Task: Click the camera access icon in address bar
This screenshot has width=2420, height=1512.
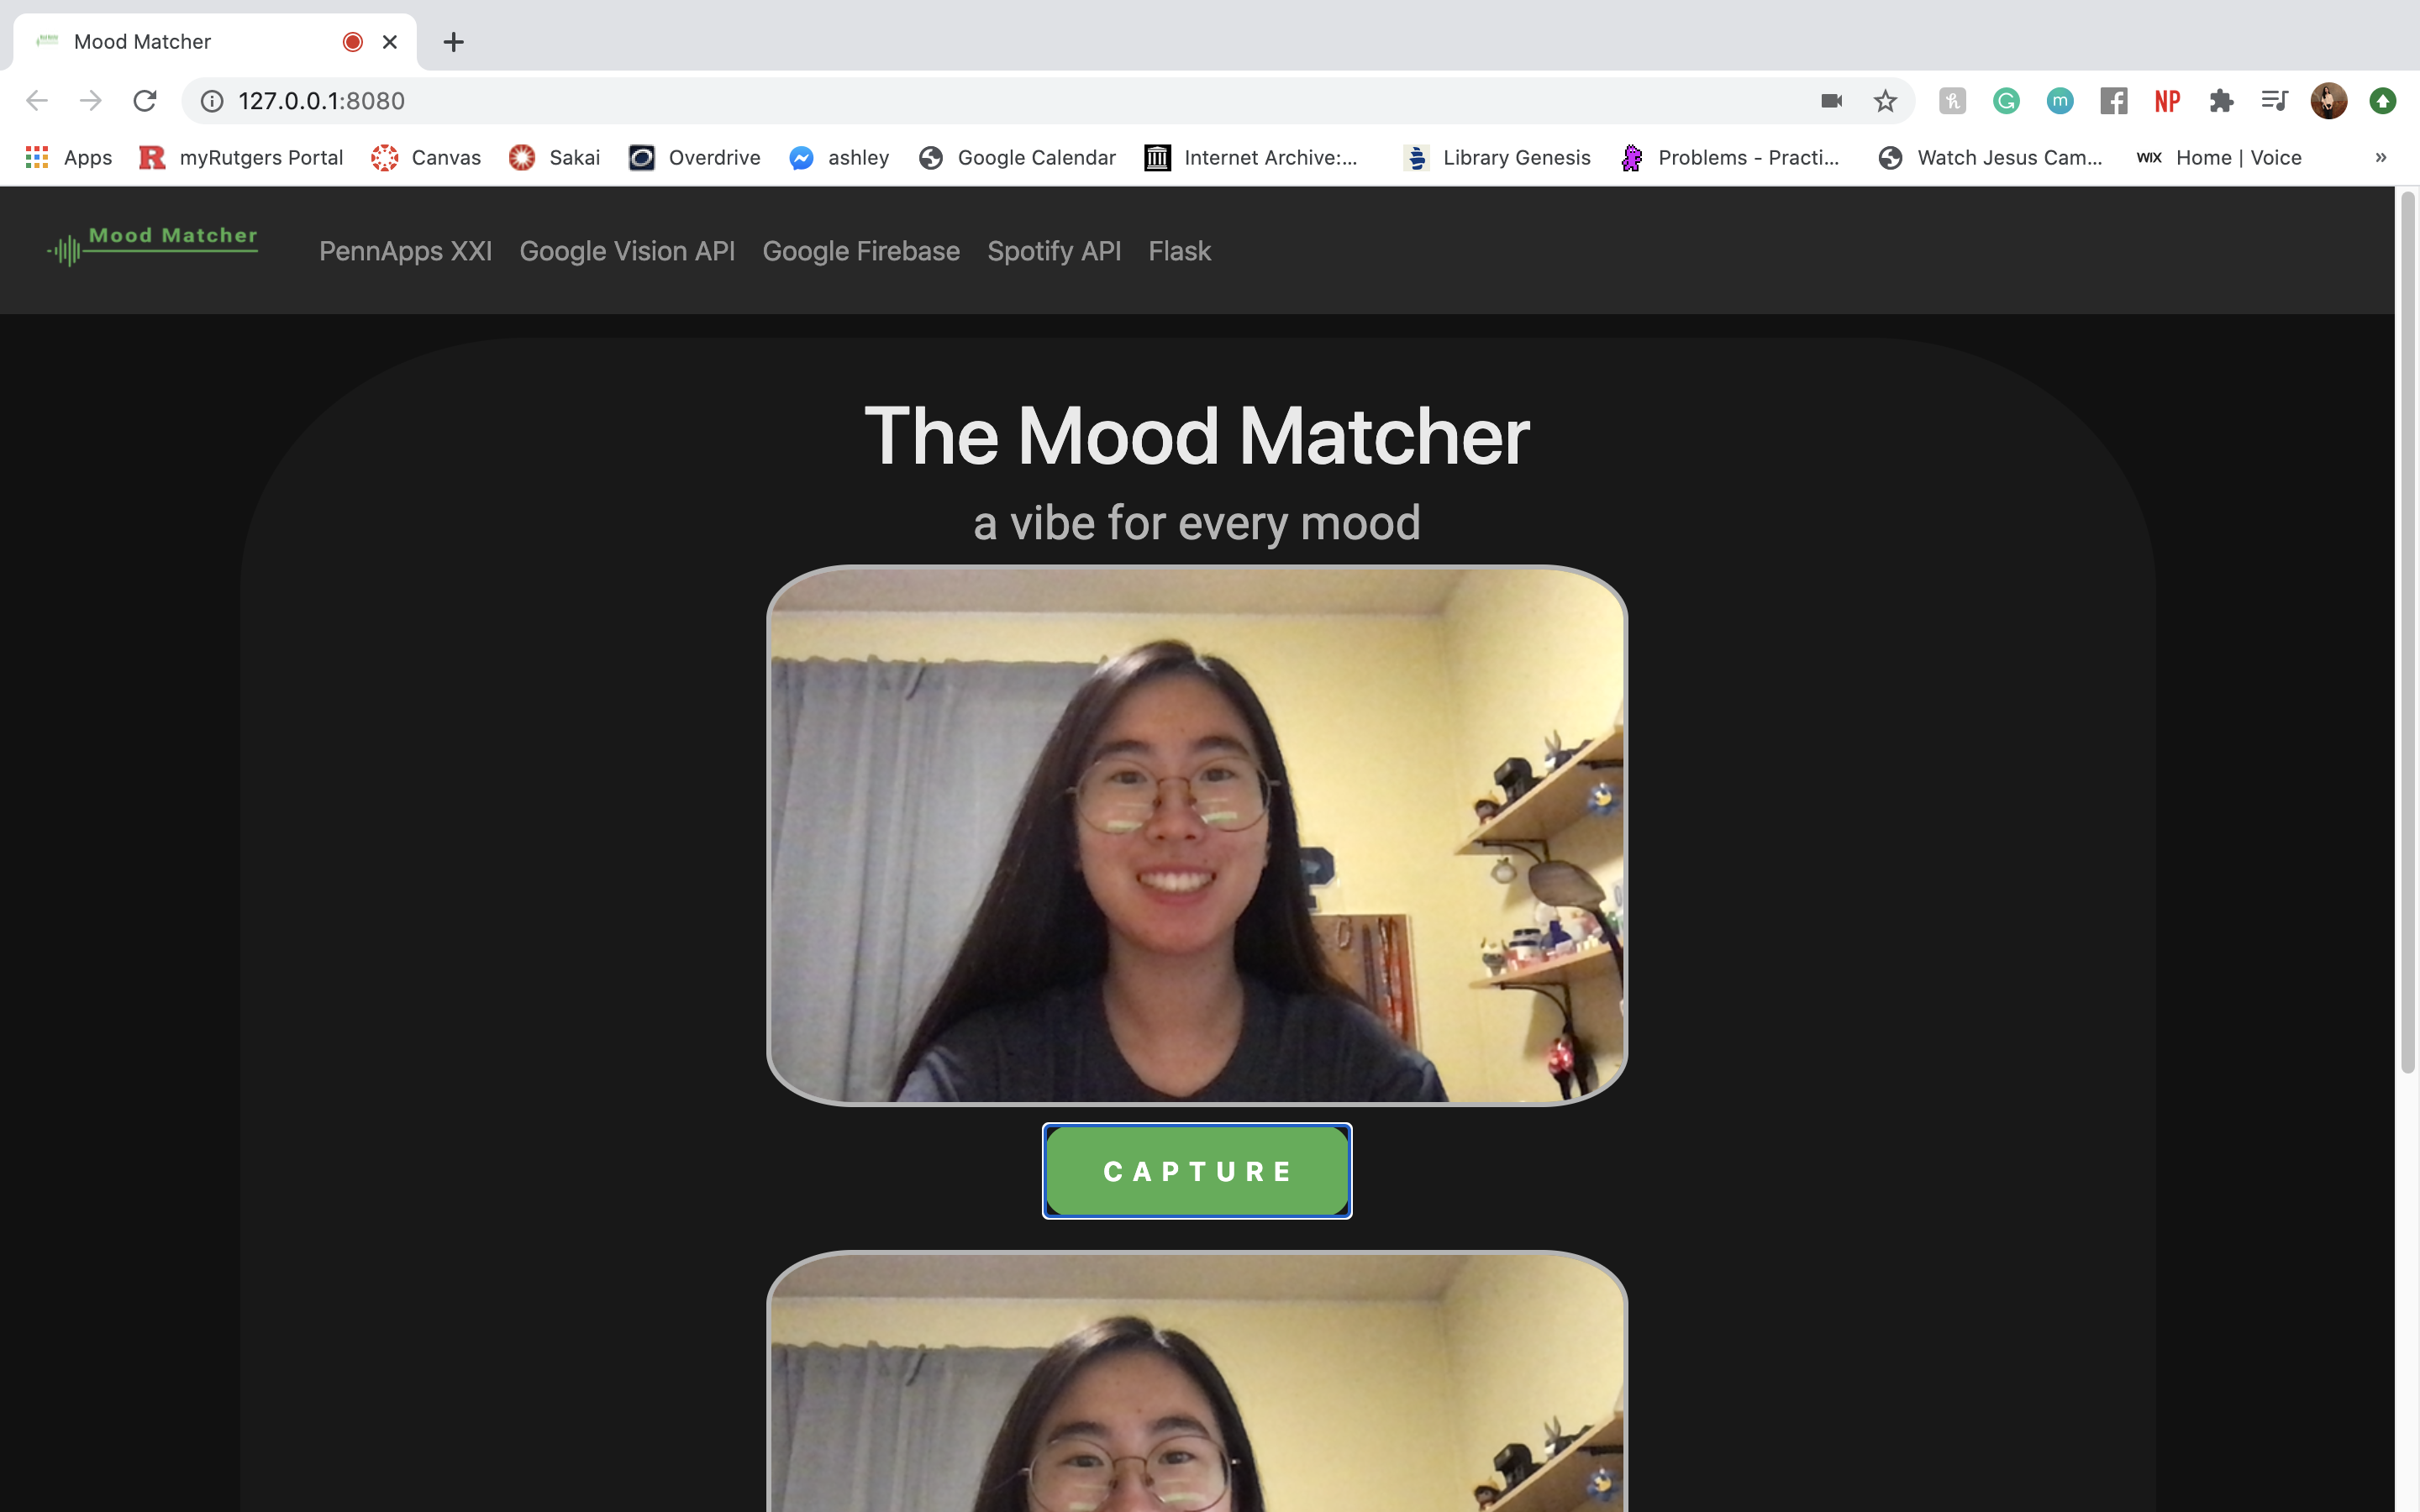Action: 1831,101
